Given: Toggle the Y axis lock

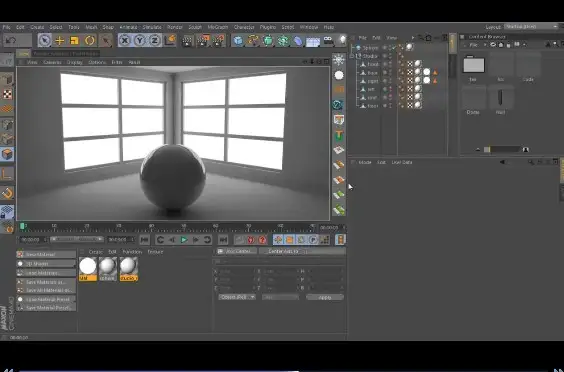Looking at the screenshot, I should click(x=140, y=40).
